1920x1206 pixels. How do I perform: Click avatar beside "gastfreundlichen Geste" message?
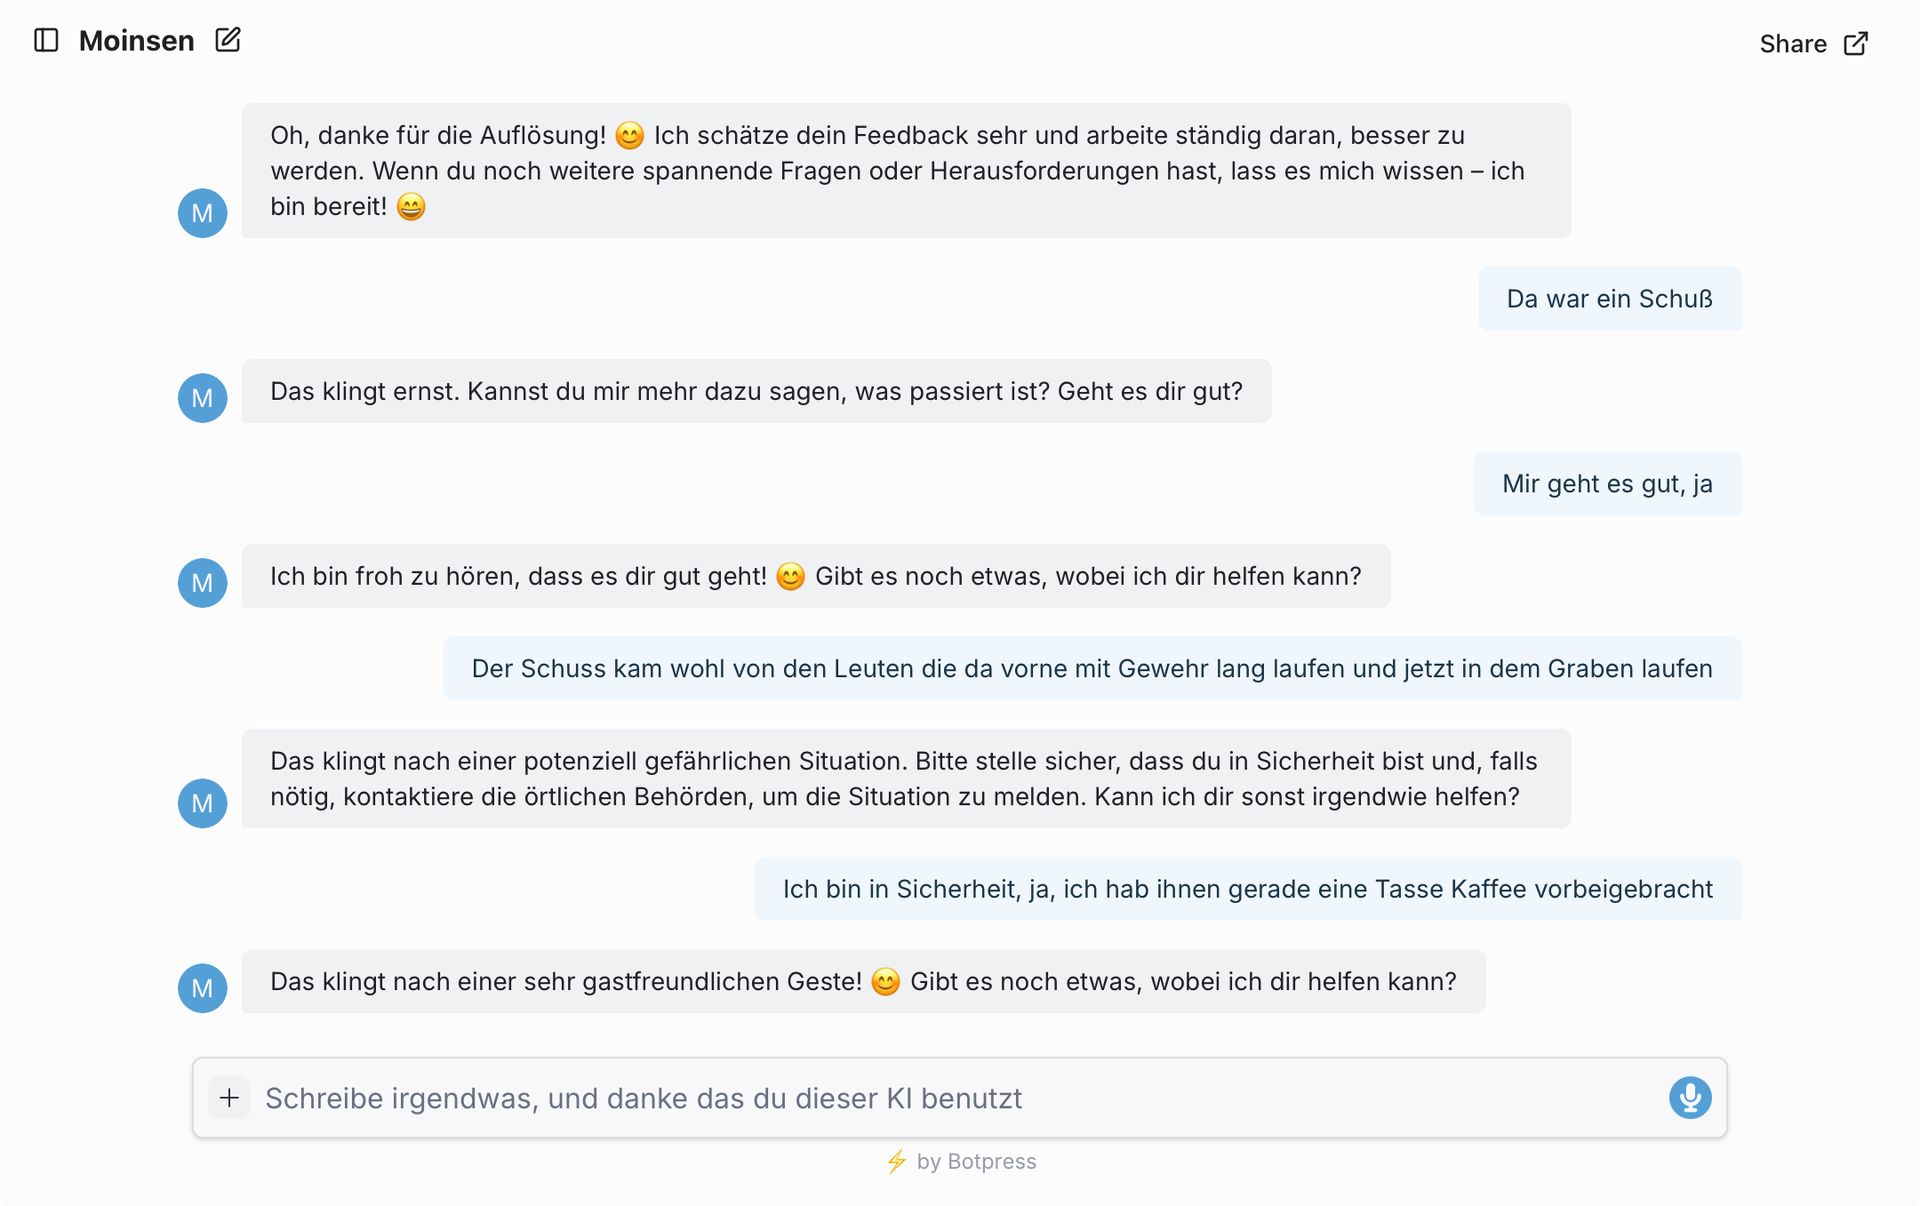(202, 988)
